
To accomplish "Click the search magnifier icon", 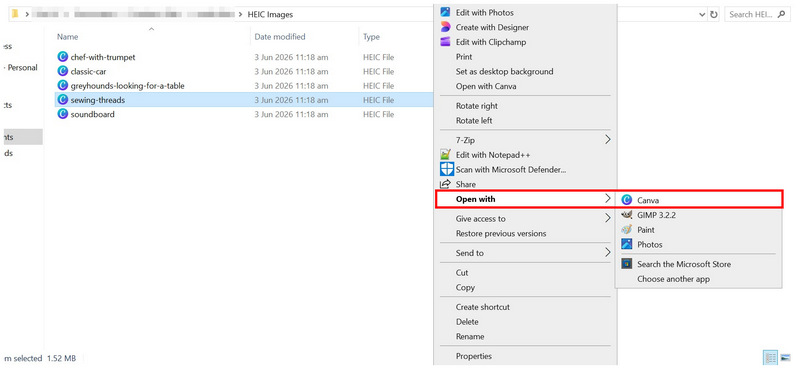I will point(781,14).
